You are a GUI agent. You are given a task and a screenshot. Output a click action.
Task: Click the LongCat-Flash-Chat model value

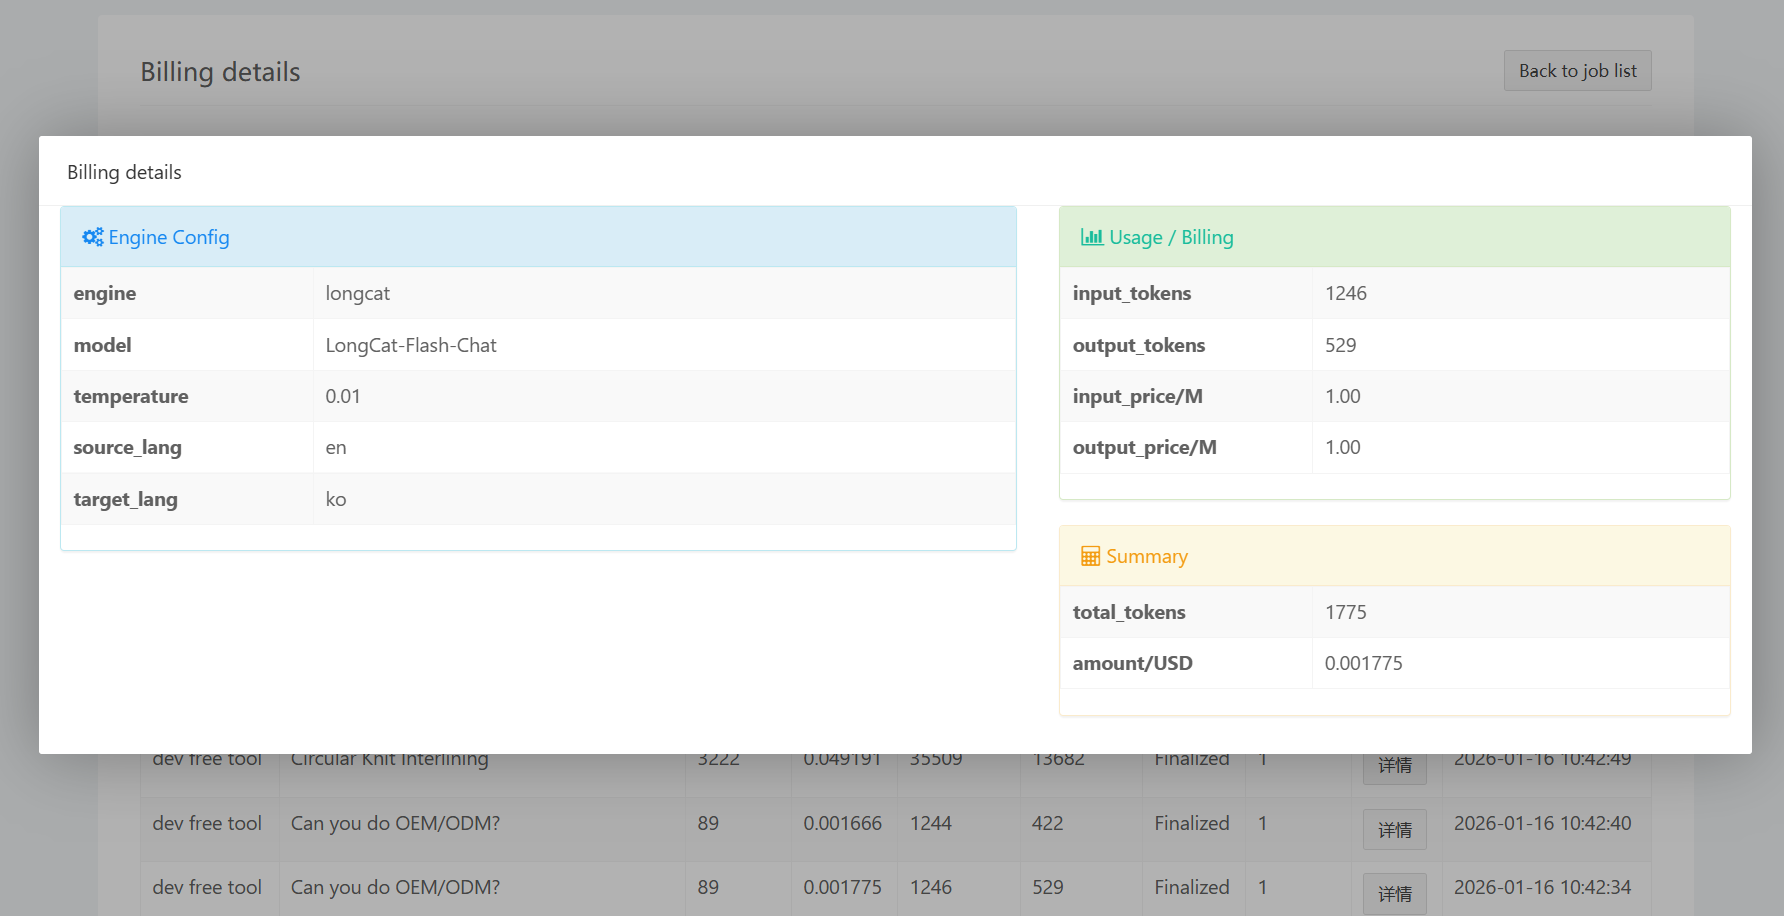tap(411, 345)
